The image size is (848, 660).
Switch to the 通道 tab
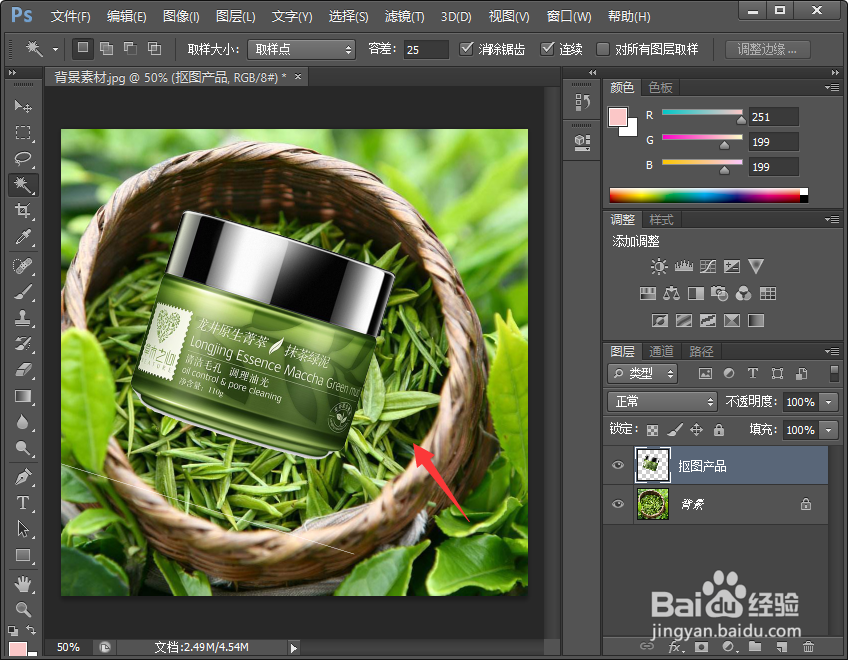click(x=661, y=352)
